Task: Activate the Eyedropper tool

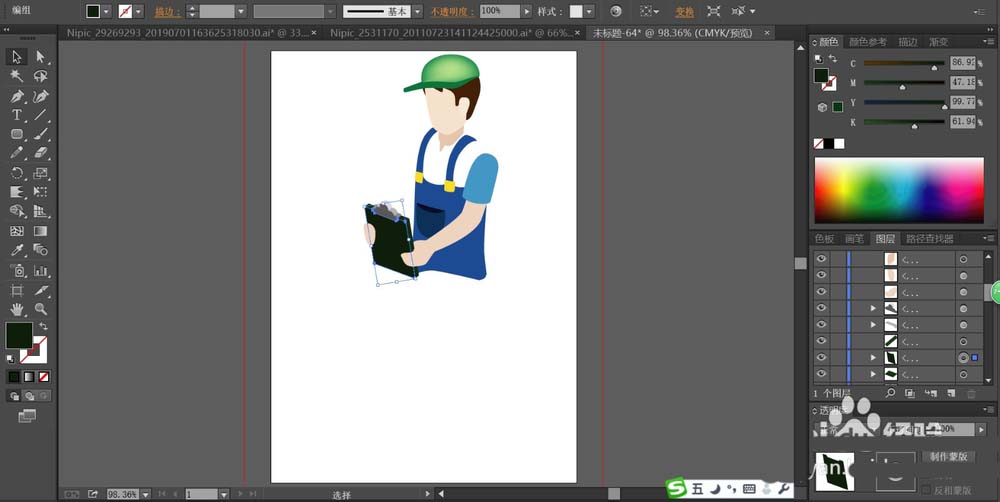Action: [x=17, y=250]
